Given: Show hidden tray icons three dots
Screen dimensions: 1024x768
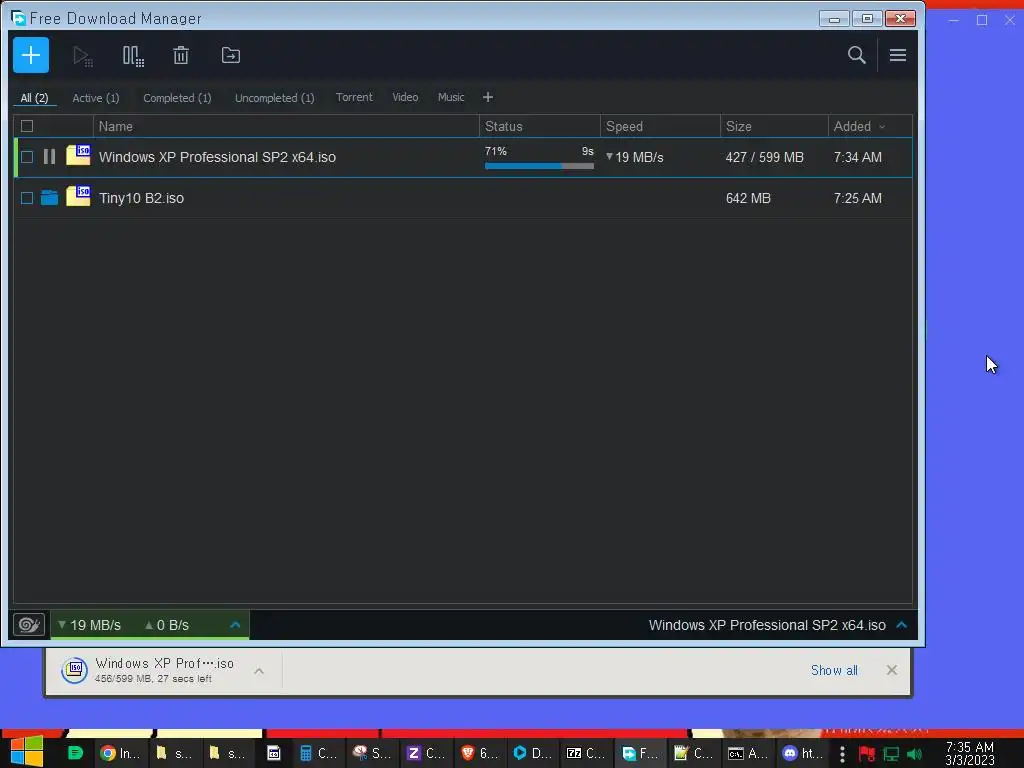Looking at the screenshot, I should pyautogui.click(x=842, y=754).
